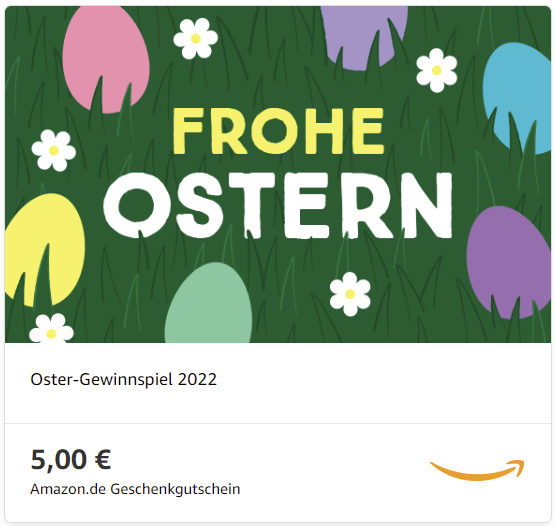554x526 pixels.
Task: Click the dark purple egg
Action: (x=509, y=262)
